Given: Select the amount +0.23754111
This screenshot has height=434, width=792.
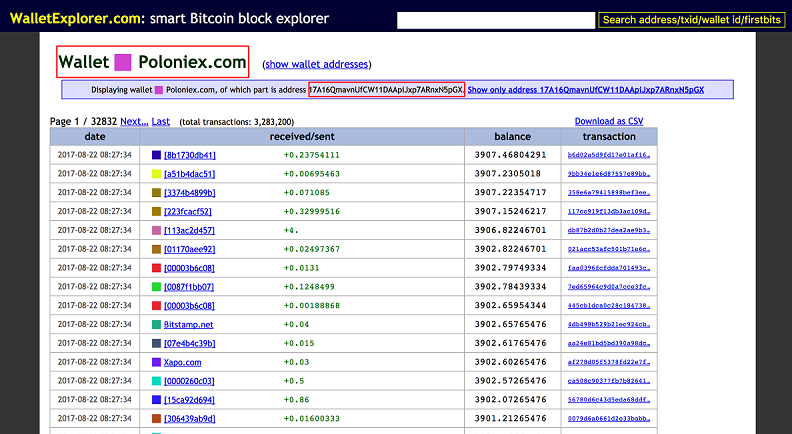Looking at the screenshot, I should (312, 155).
